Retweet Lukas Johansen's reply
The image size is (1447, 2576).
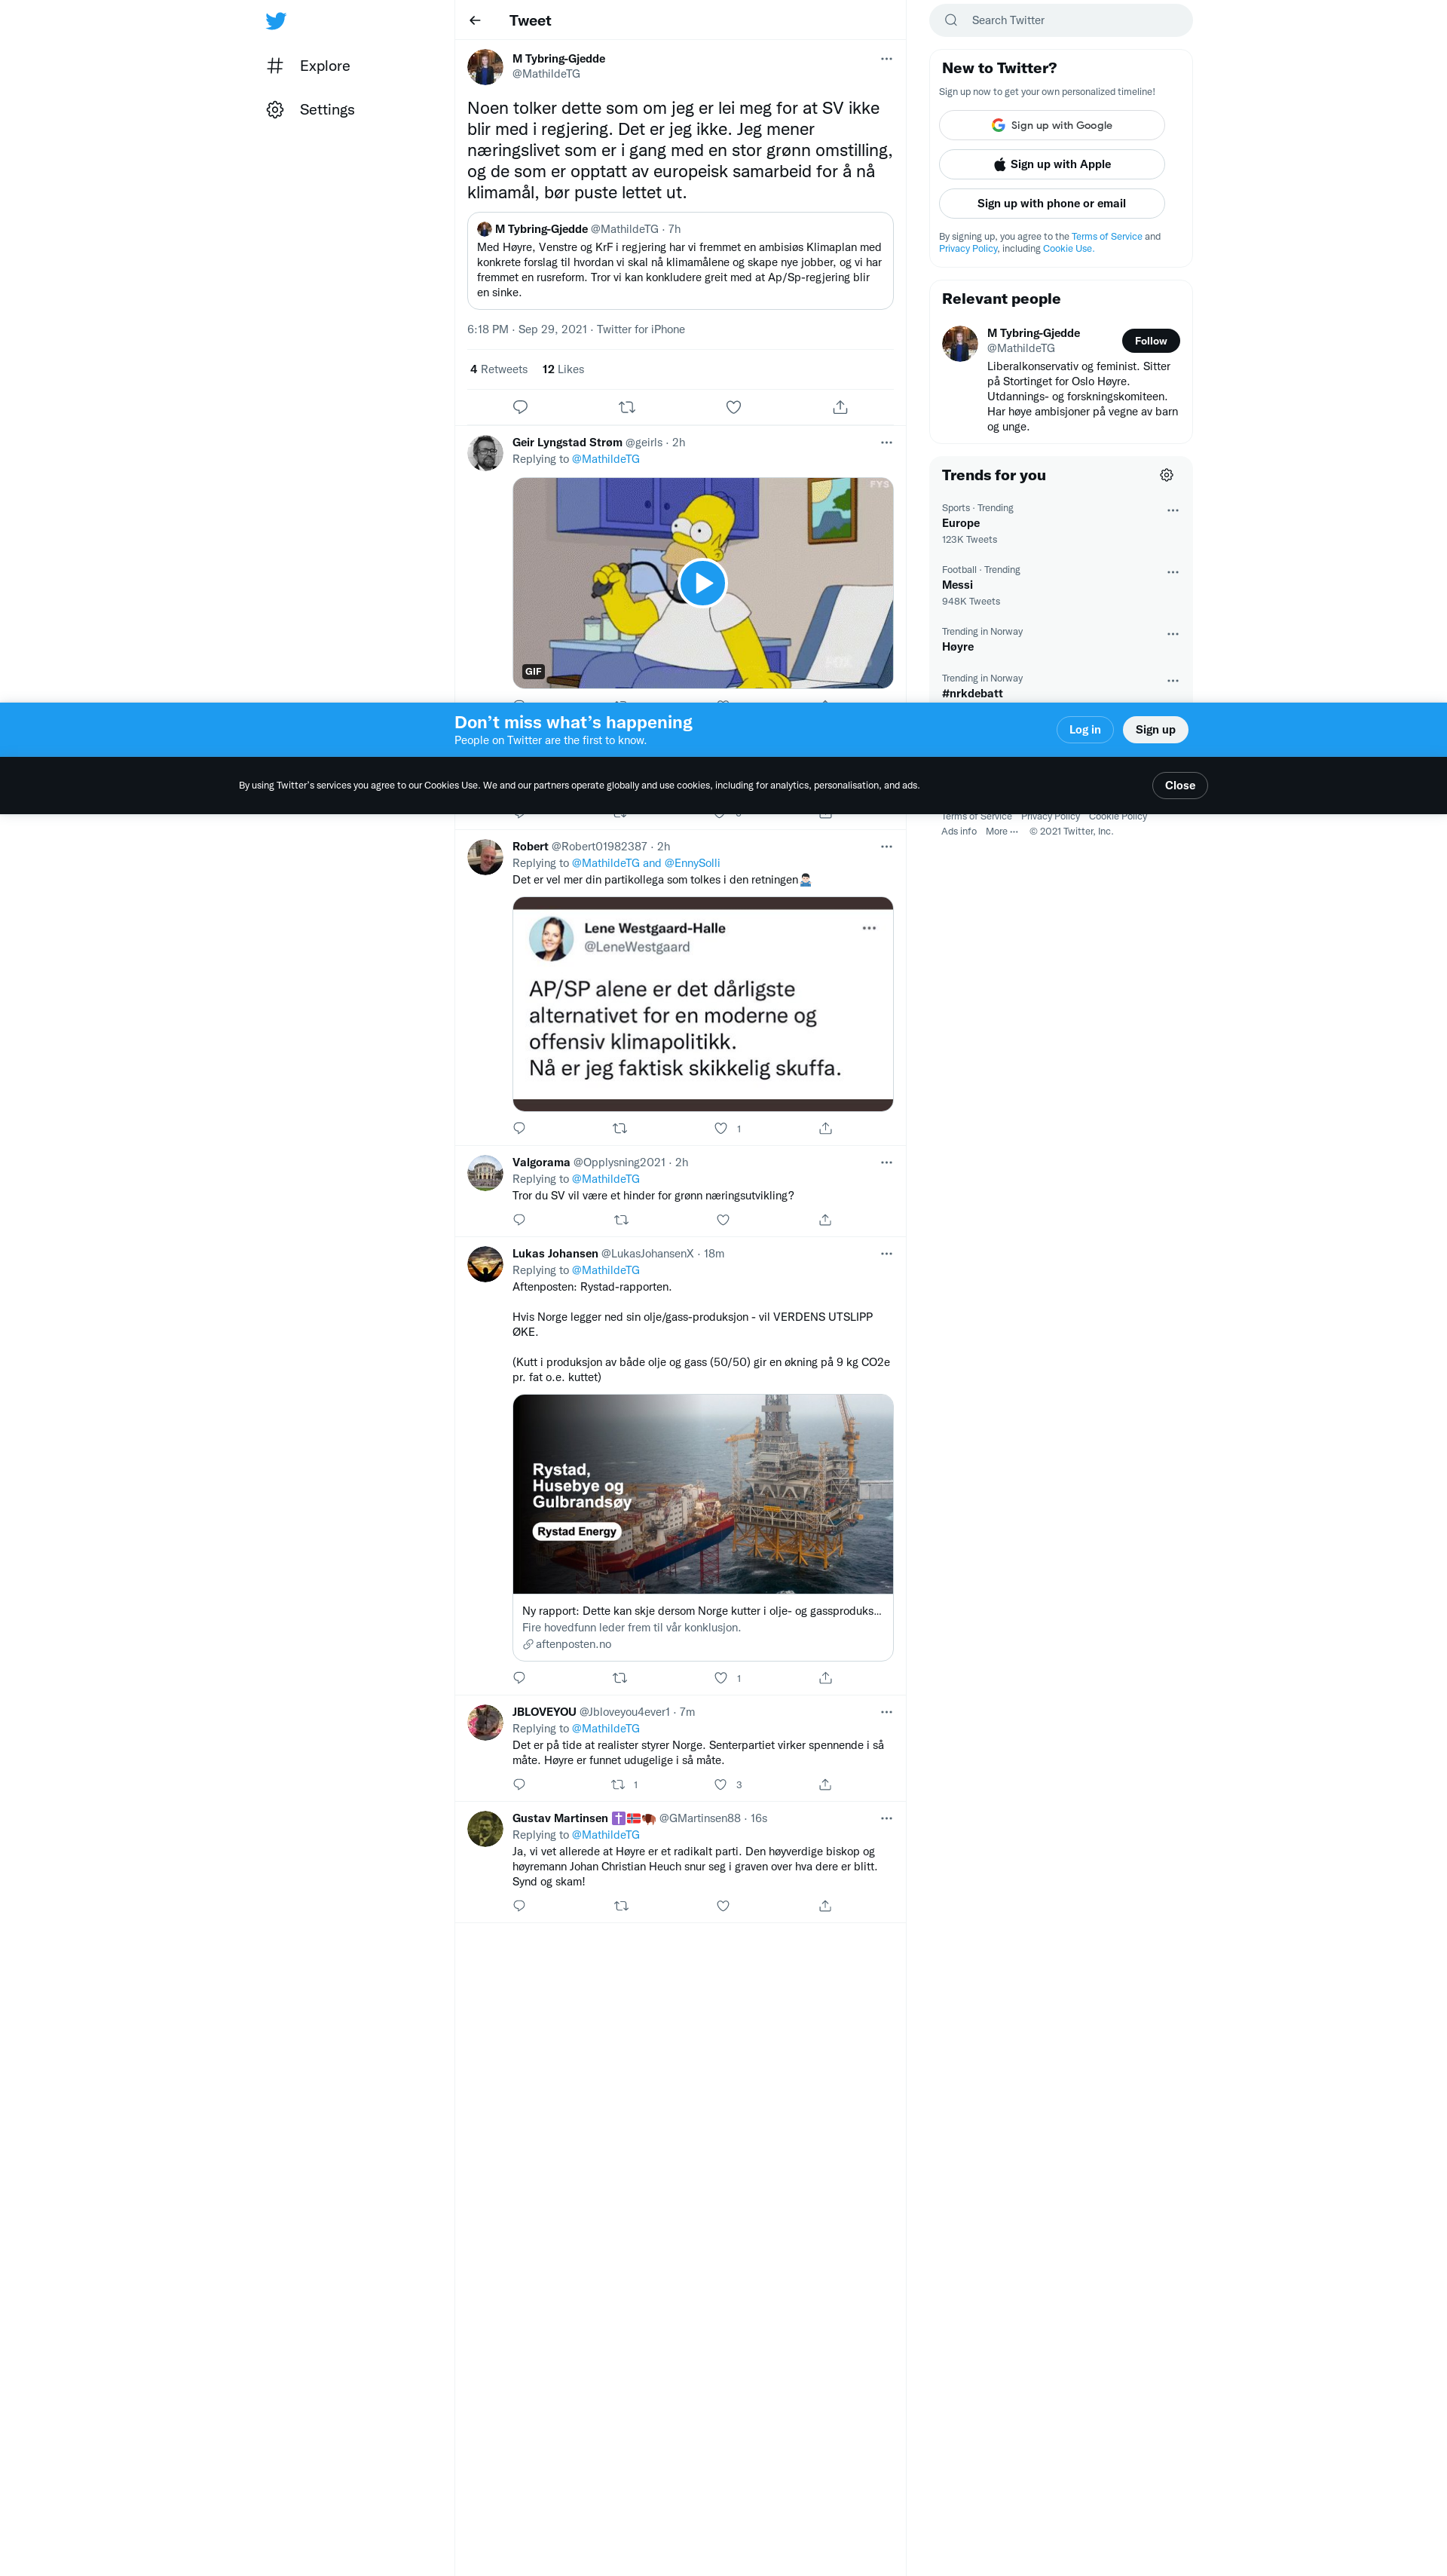tap(620, 1678)
